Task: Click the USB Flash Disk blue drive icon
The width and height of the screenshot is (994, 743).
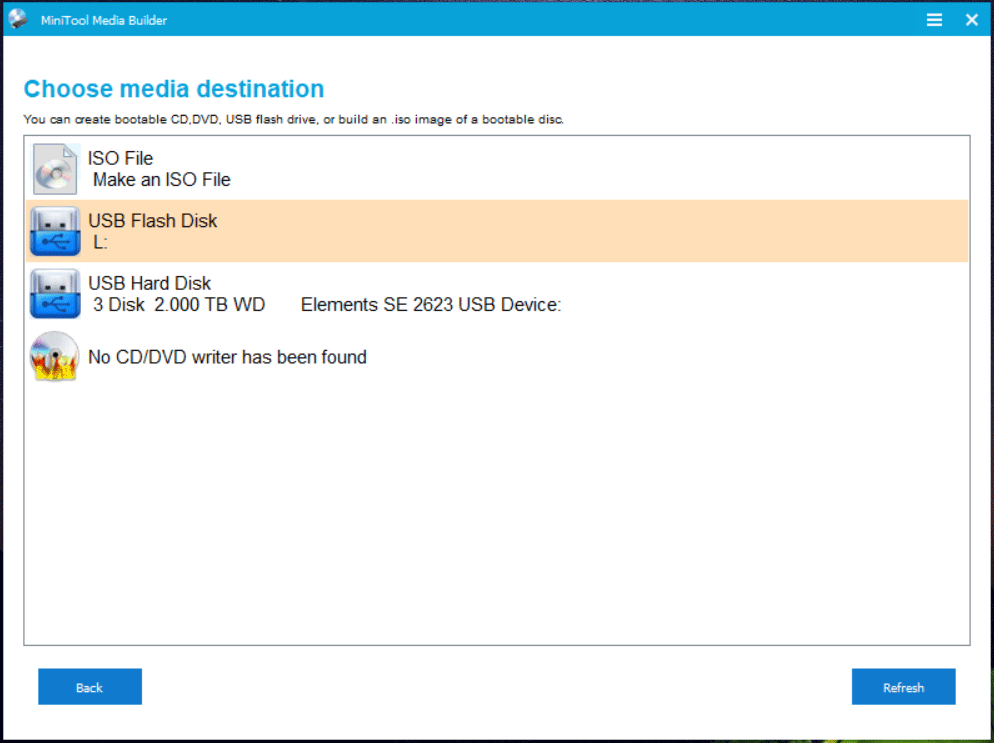Action: [54, 231]
